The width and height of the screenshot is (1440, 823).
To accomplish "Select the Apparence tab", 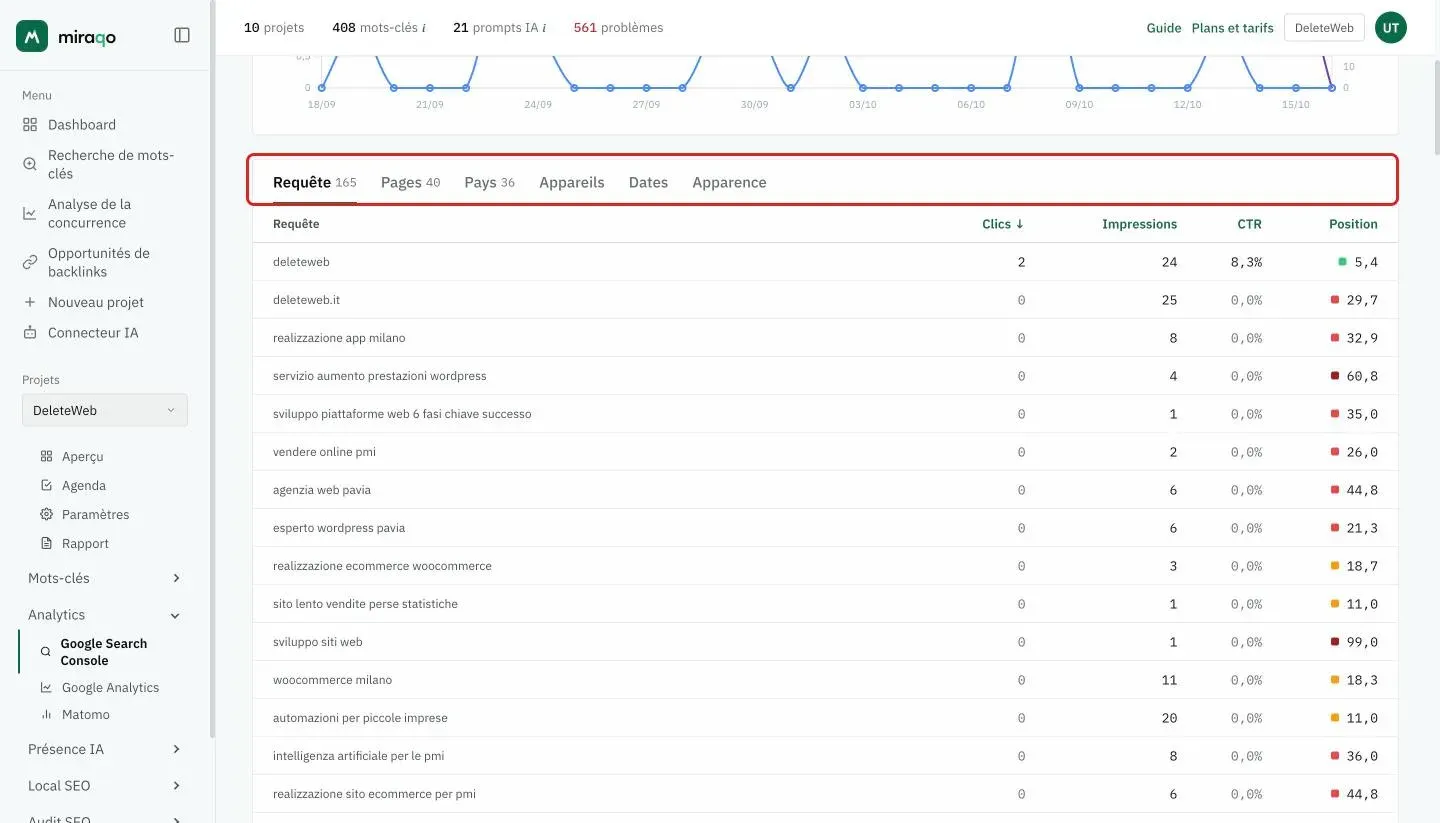I will click(x=729, y=182).
